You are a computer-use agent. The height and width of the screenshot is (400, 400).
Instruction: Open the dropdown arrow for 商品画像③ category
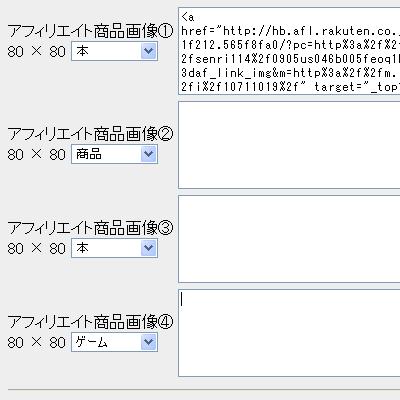(x=148, y=248)
